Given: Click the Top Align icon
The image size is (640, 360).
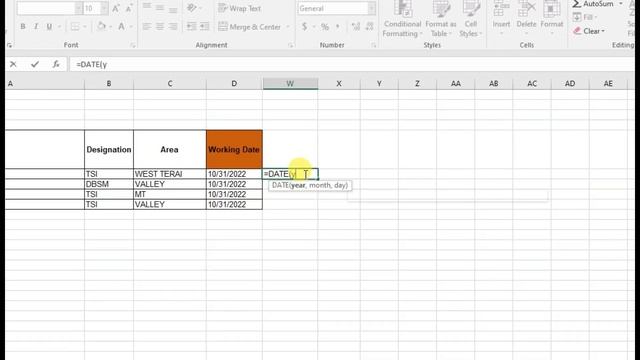Looking at the screenshot, I should tap(147, 7).
